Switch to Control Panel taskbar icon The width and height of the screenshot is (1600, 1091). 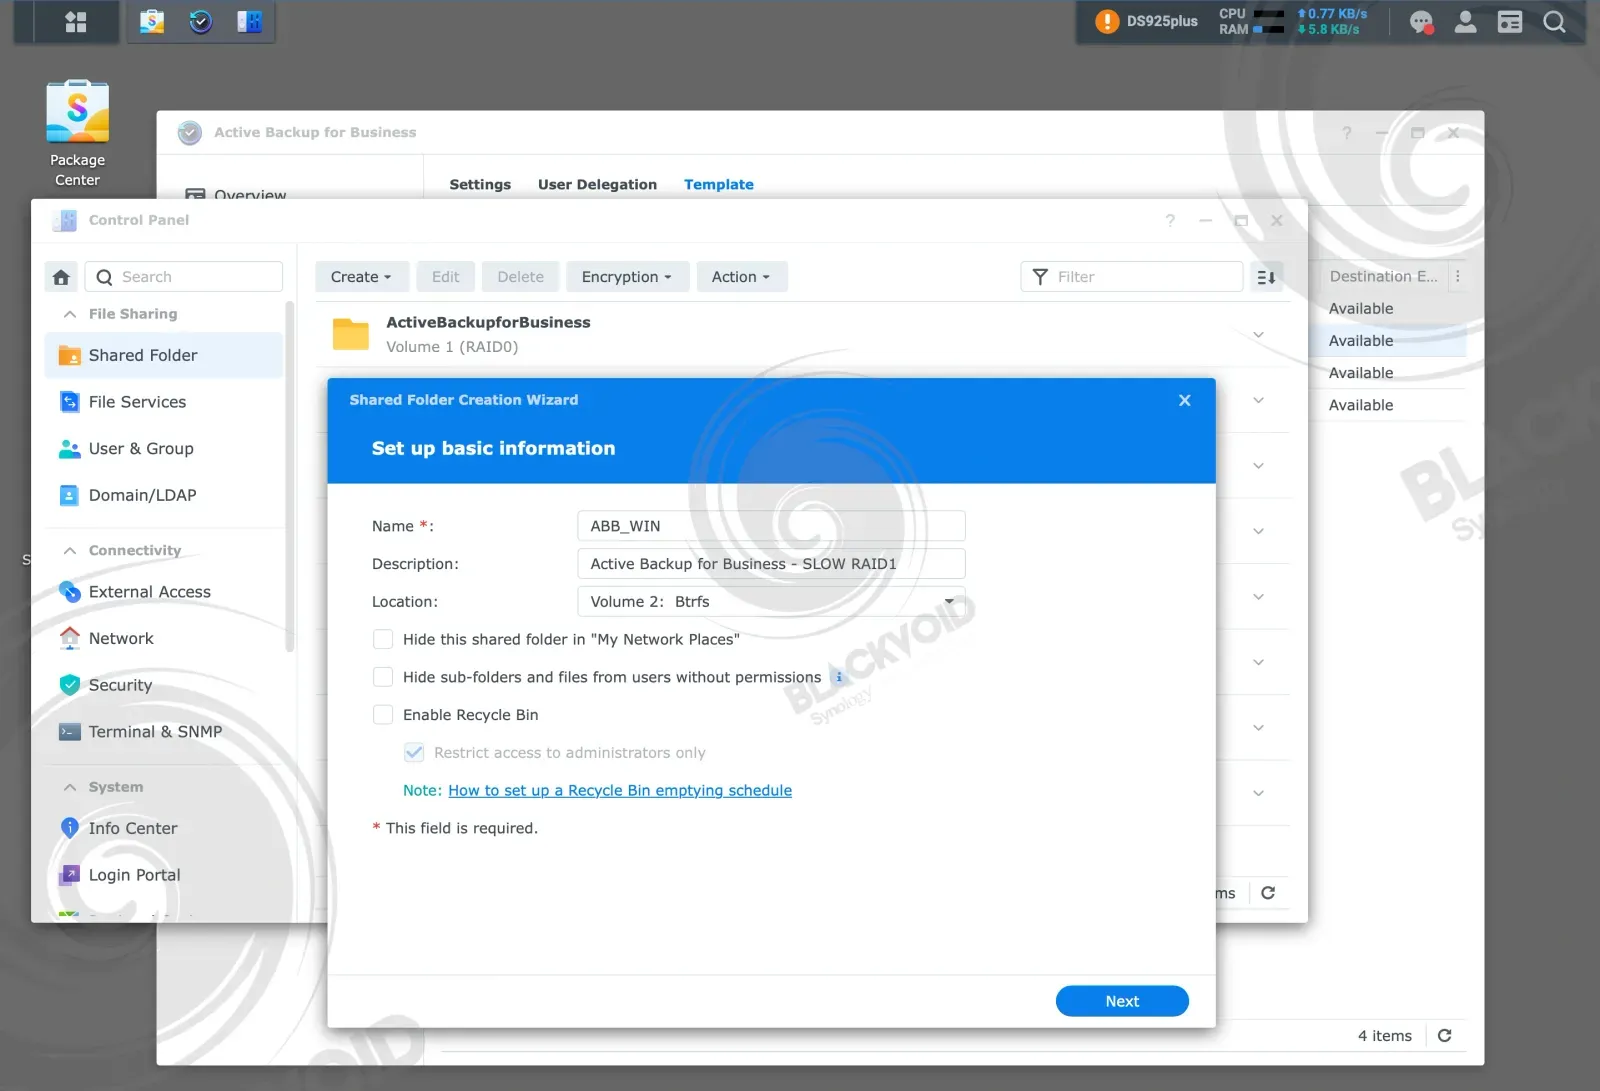tap(249, 21)
